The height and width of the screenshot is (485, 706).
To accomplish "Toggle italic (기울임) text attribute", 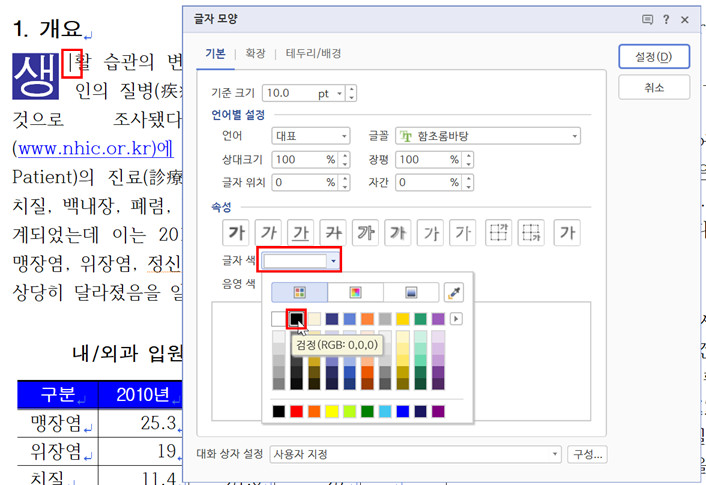I will tap(269, 233).
